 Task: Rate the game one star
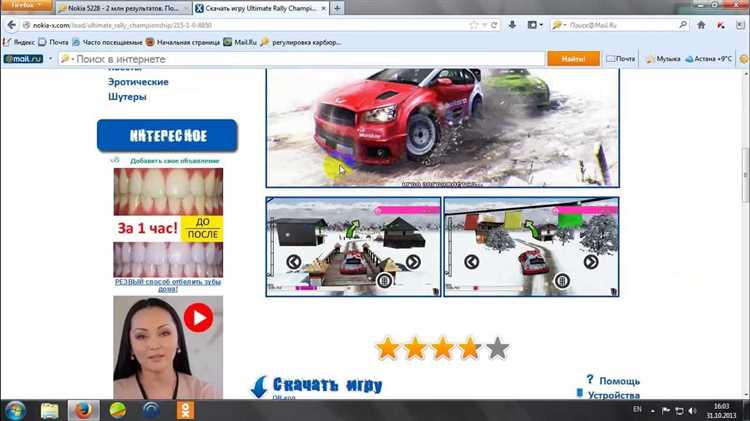pyautogui.click(x=387, y=348)
